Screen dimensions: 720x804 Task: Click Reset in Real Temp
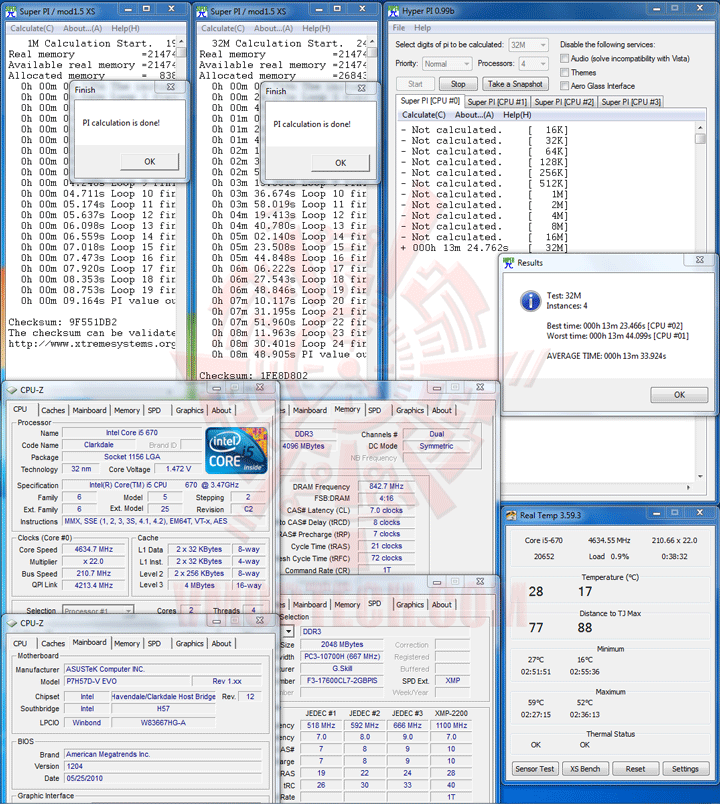[635, 769]
